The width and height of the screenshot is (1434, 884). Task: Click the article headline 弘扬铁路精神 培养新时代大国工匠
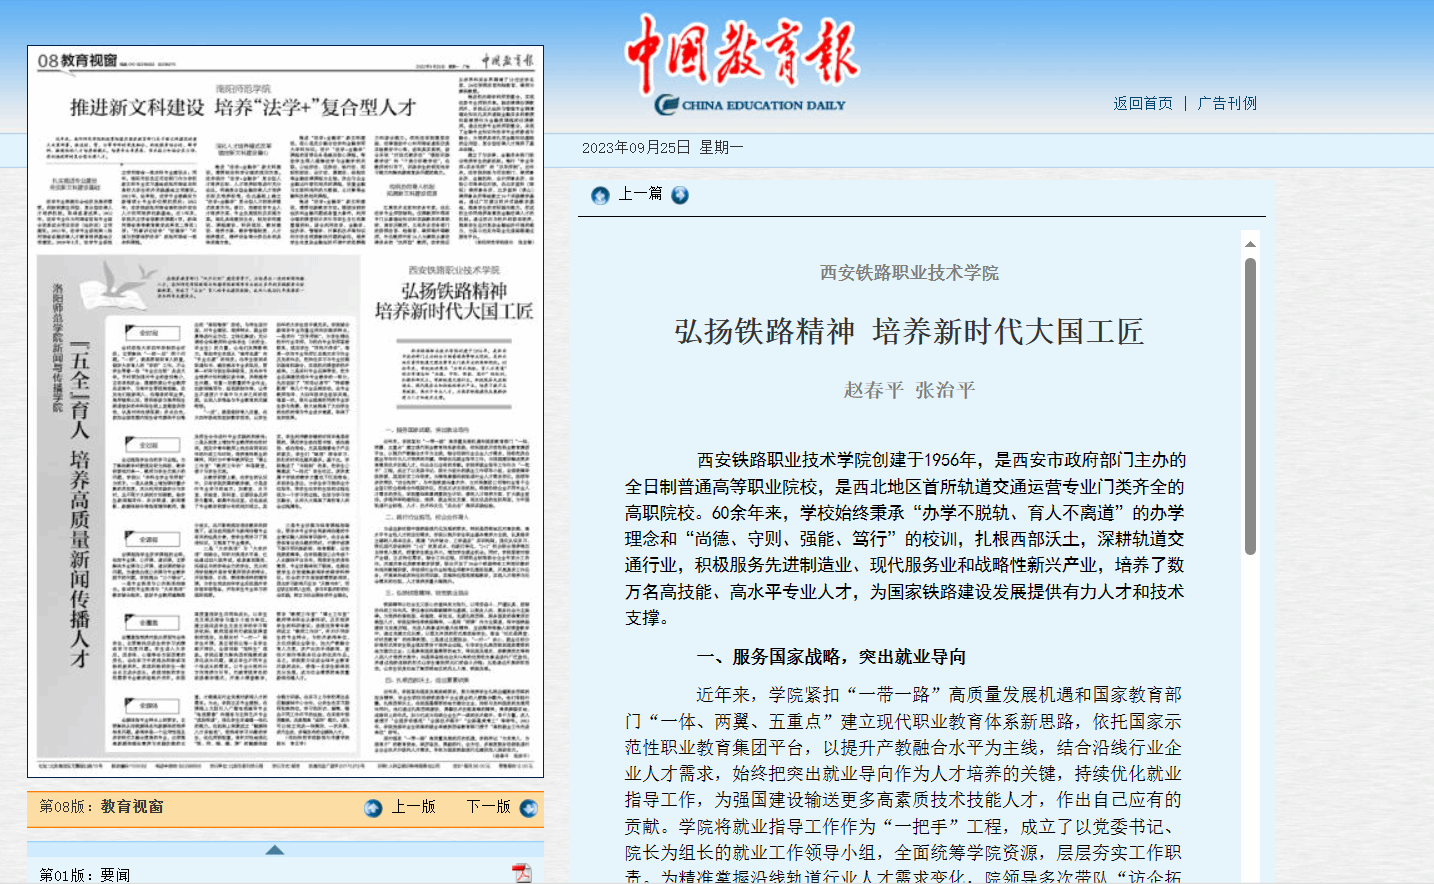click(x=908, y=332)
